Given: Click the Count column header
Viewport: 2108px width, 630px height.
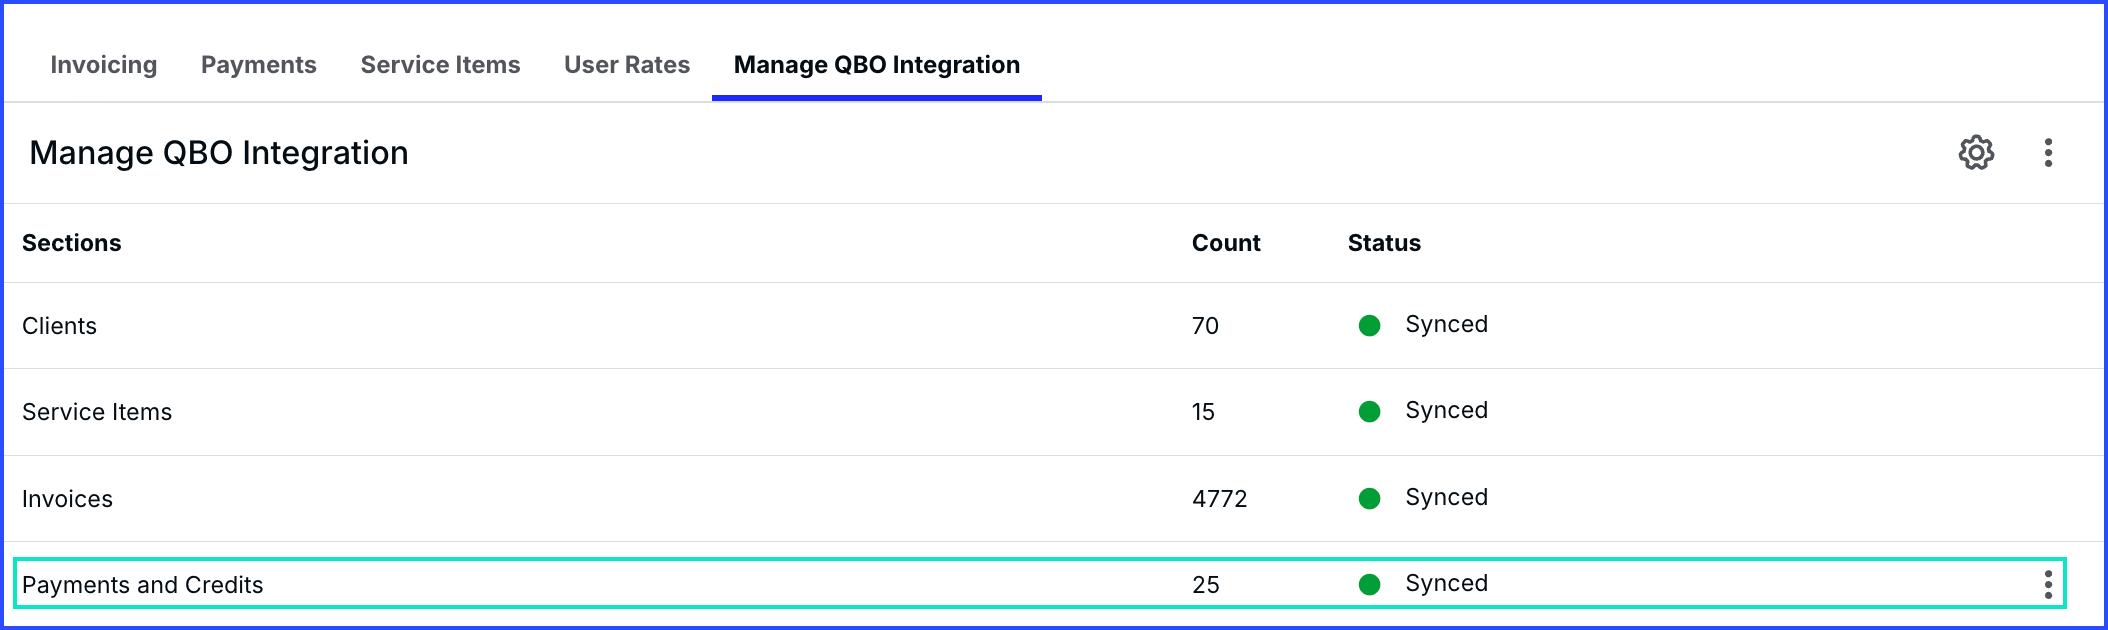Looking at the screenshot, I should click(1226, 243).
